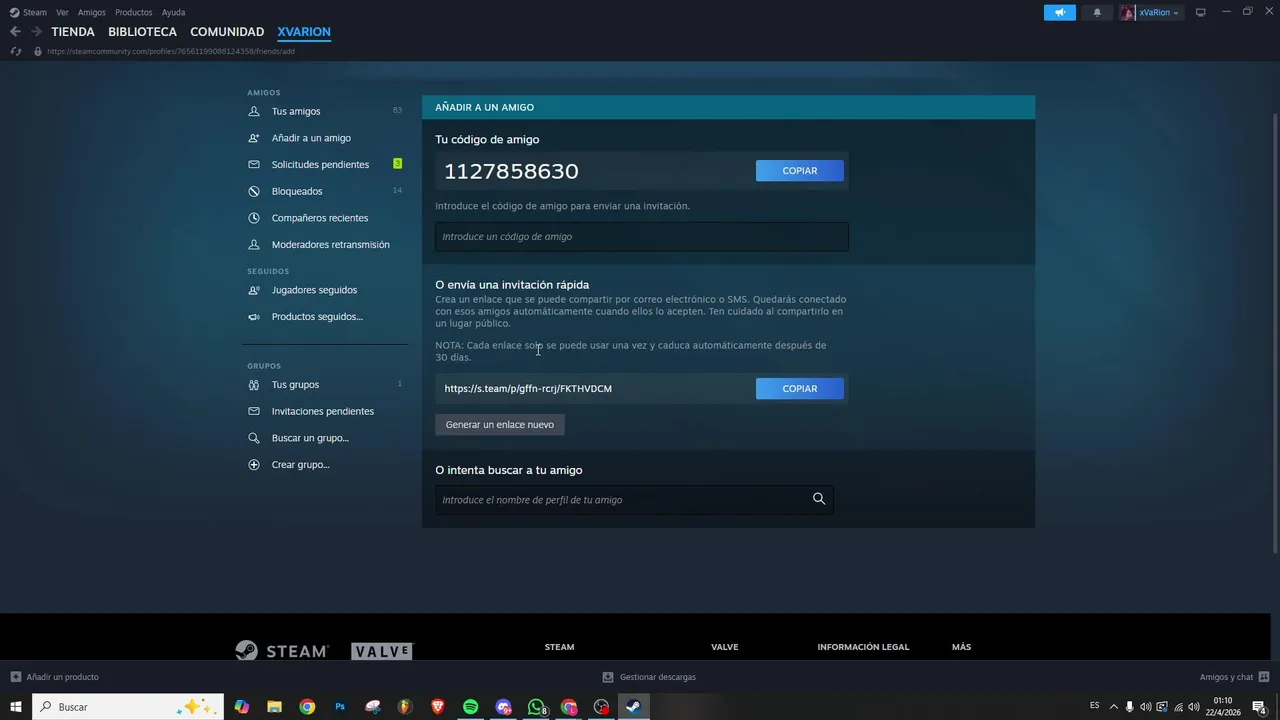
Task: Copy the quick invite link
Action: click(x=800, y=389)
